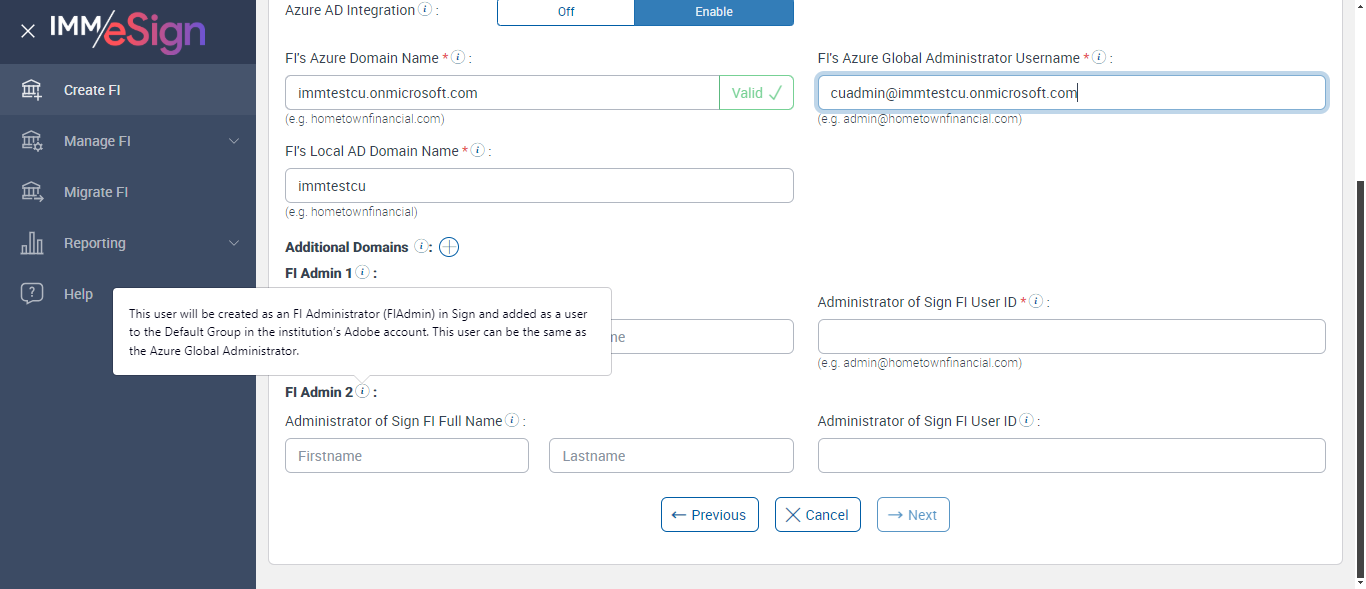The image size is (1366, 589).
Task: Switch Azure AD Integration to Off
Action: (x=565, y=12)
